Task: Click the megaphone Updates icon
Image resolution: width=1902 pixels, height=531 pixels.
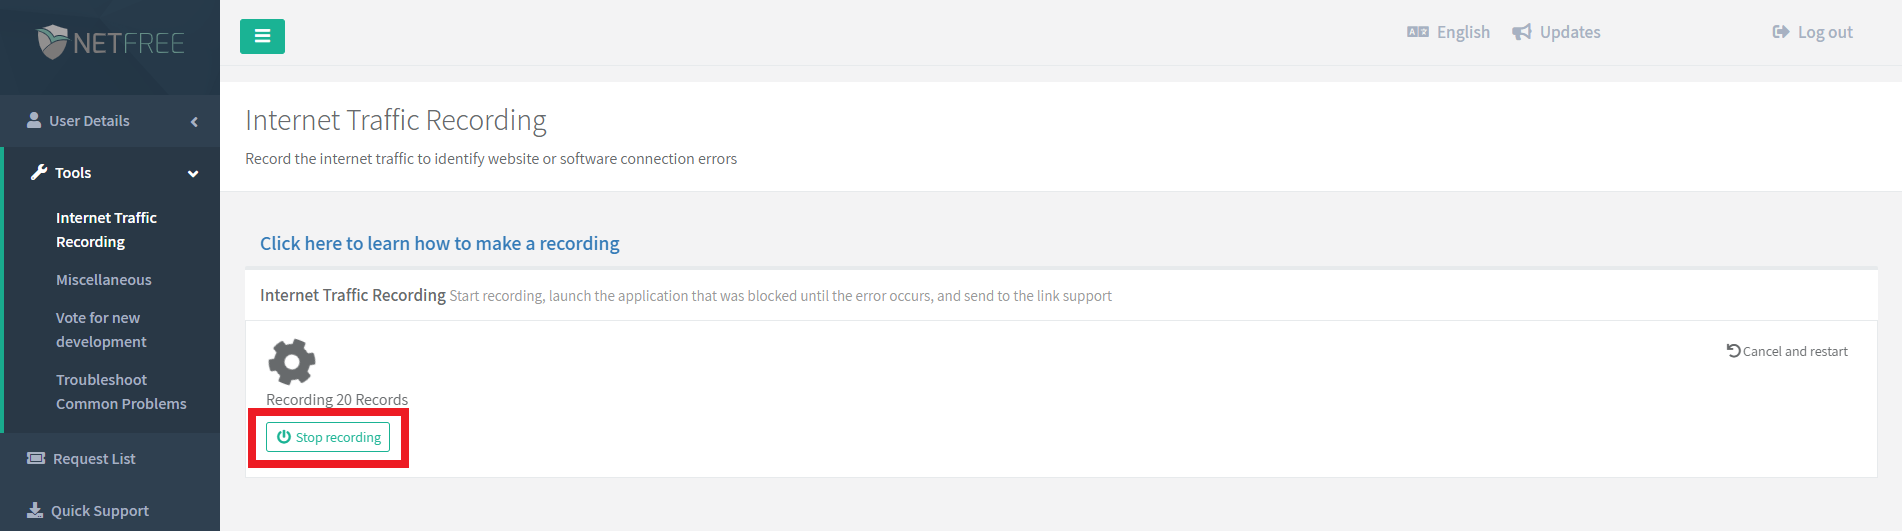Action: 1522,32
